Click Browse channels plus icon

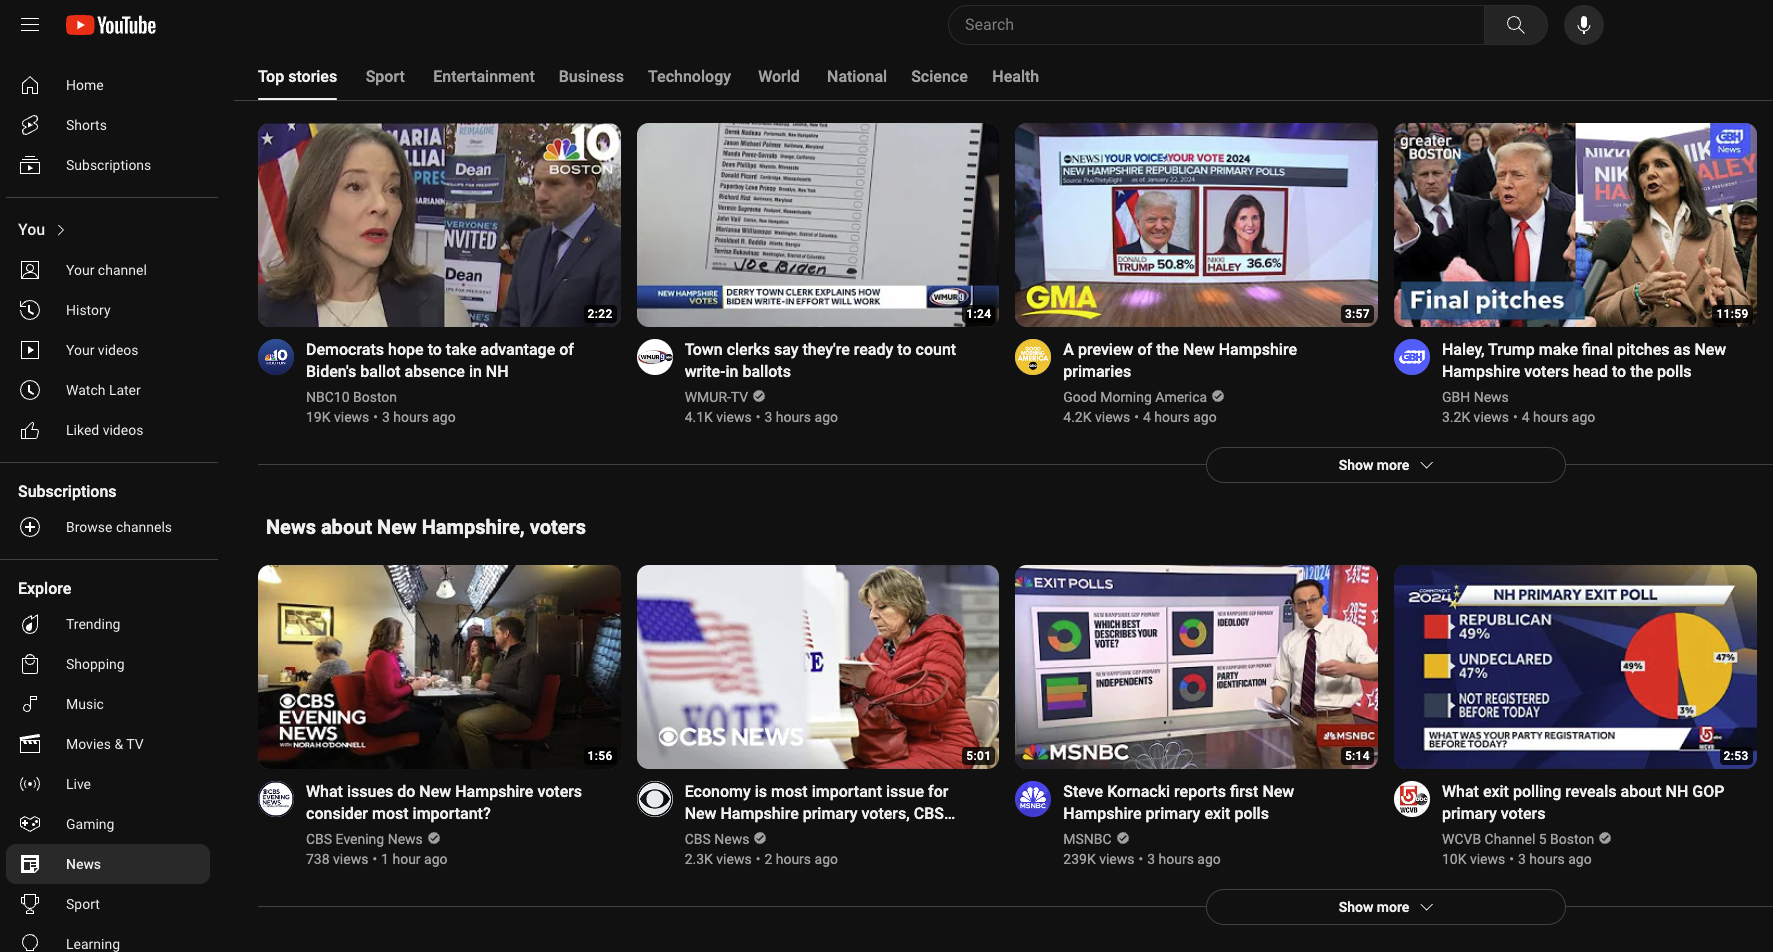(30, 527)
